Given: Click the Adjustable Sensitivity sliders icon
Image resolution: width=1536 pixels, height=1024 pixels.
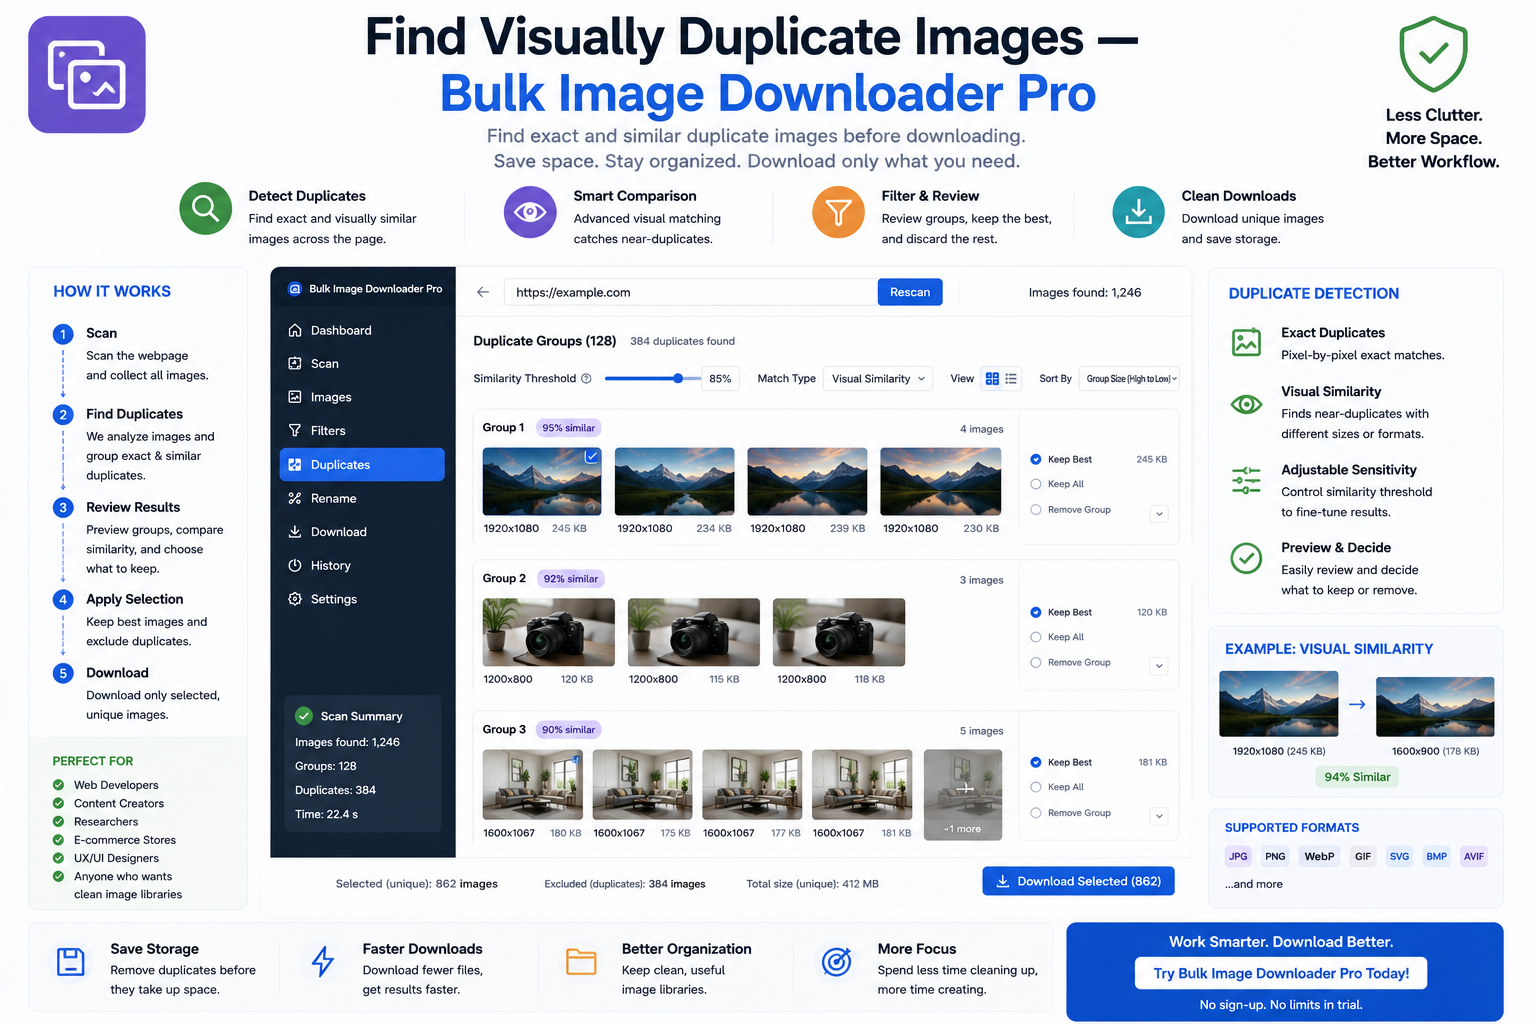Looking at the screenshot, I should coord(1246,480).
